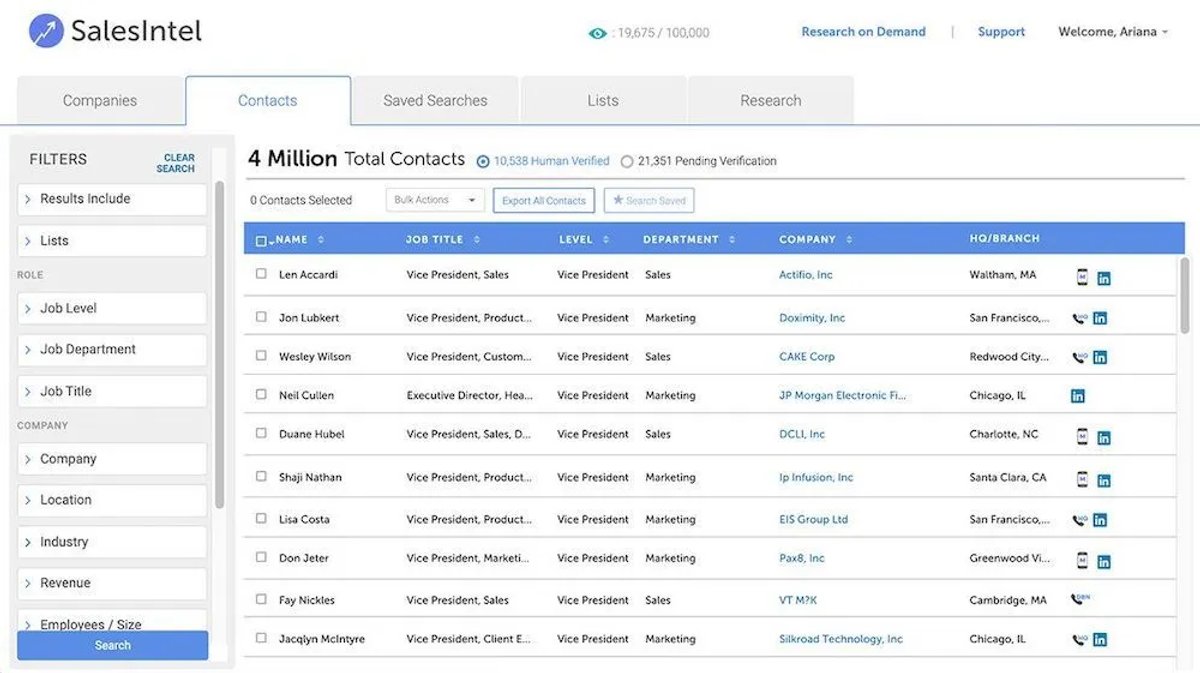Open Len Accardi's LinkedIn profile icon
The width and height of the screenshot is (1200, 673).
click(1104, 279)
